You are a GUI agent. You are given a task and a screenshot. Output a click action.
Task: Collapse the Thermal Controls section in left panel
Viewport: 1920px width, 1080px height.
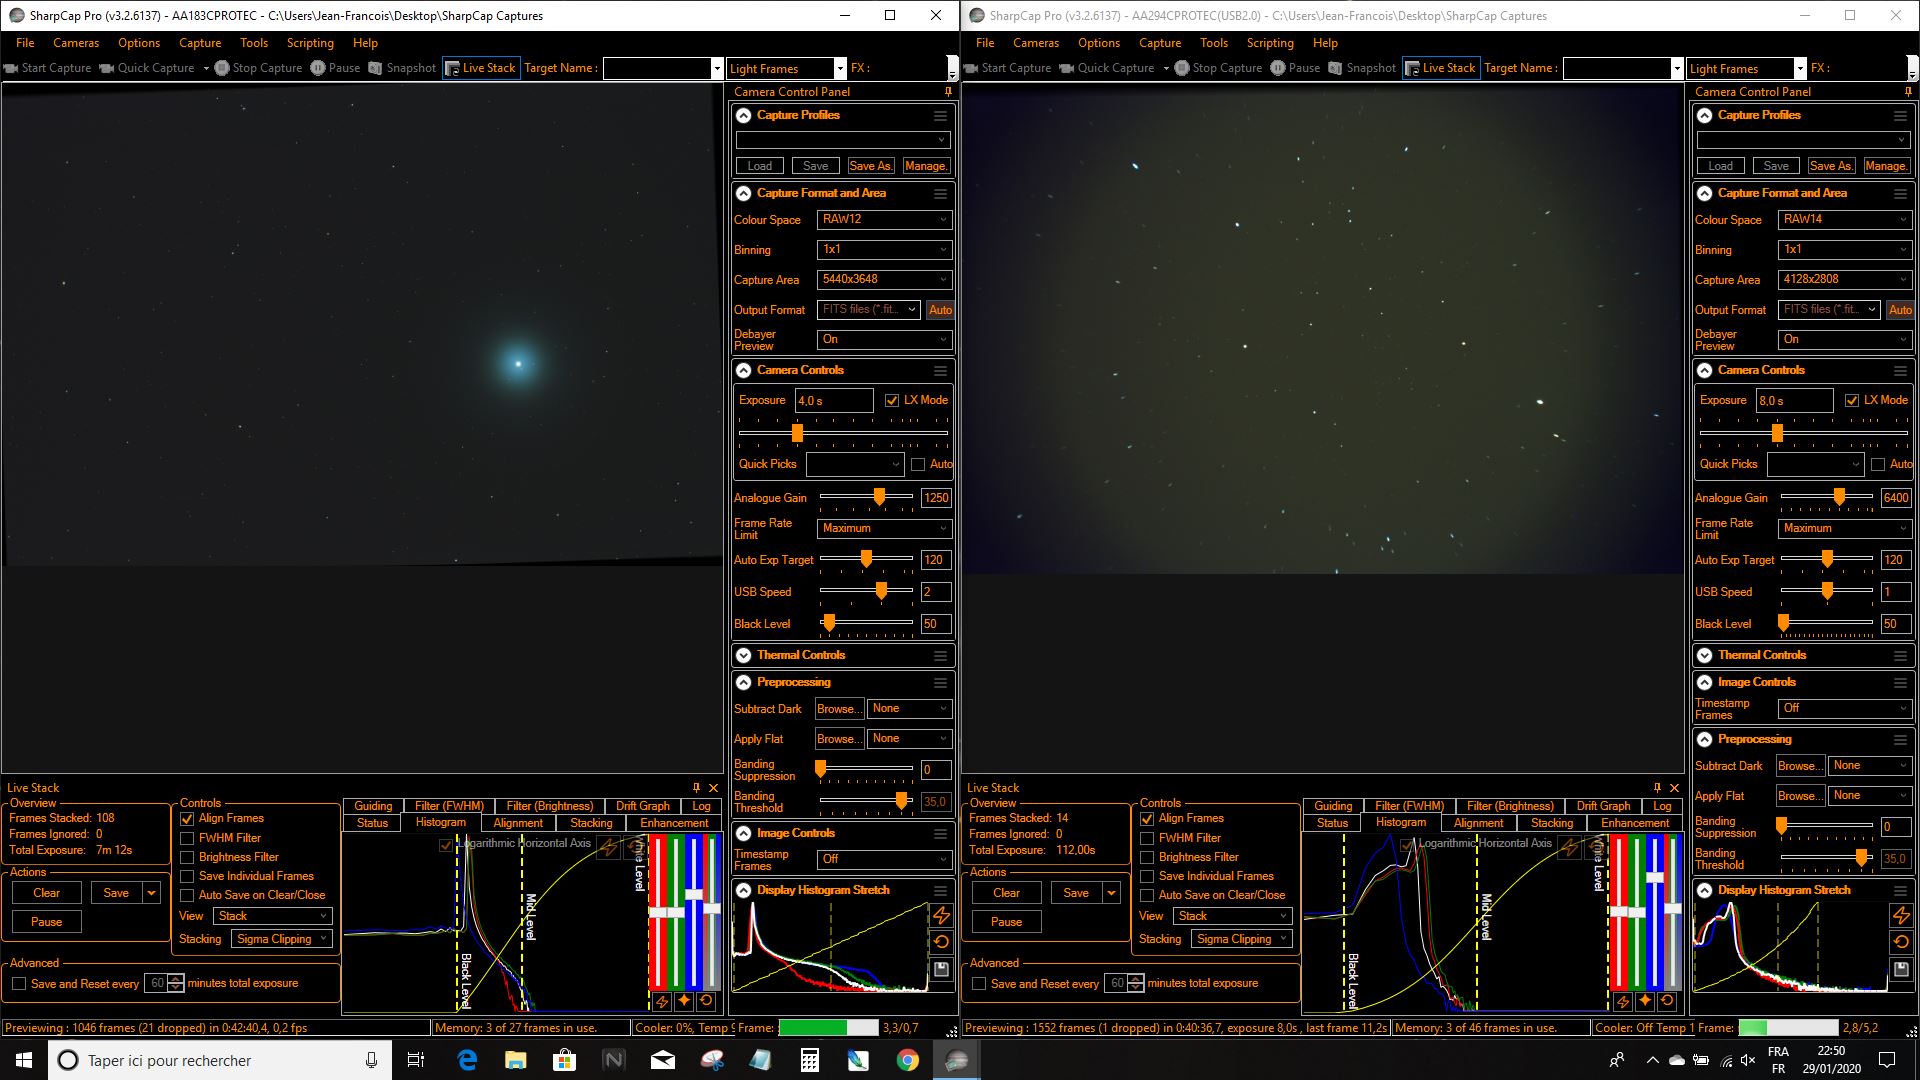743,655
